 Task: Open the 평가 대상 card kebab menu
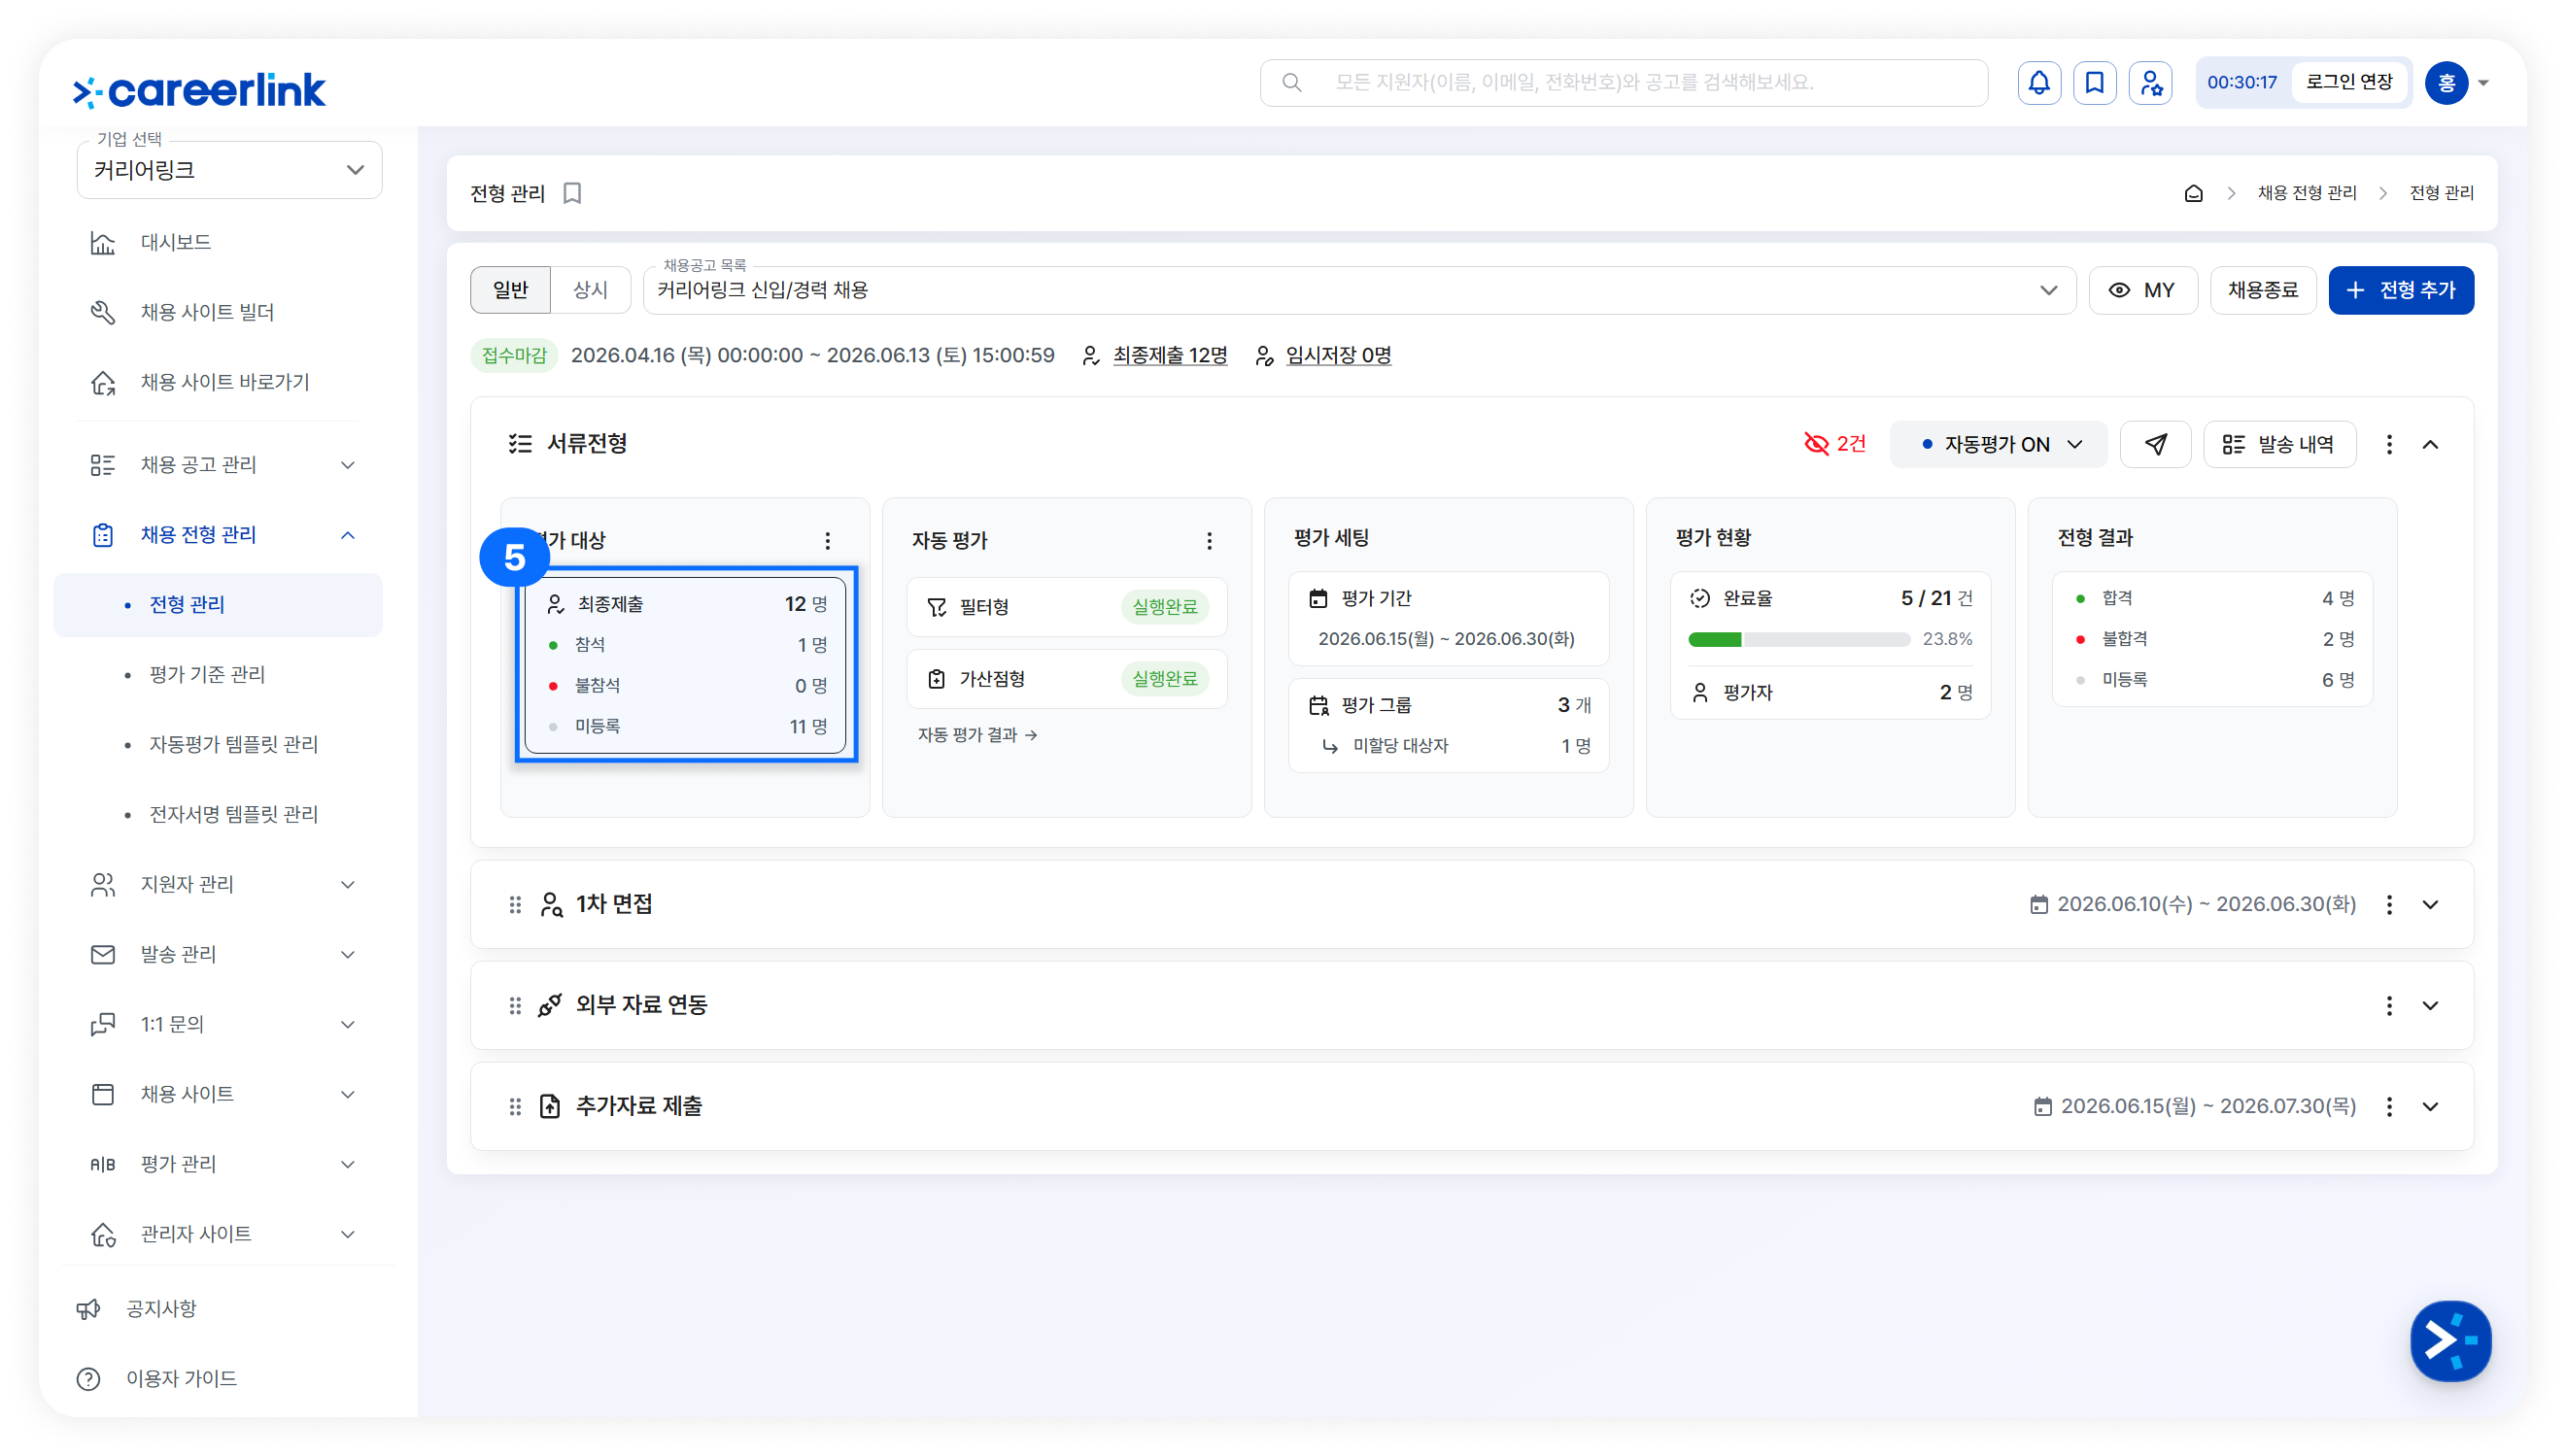click(x=827, y=541)
